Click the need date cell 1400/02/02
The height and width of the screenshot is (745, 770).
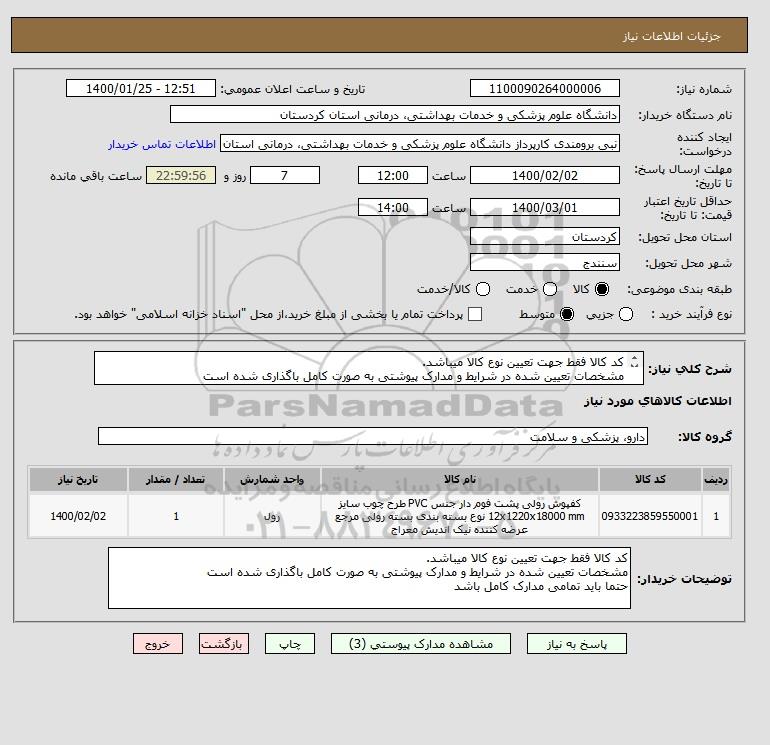click(x=78, y=516)
